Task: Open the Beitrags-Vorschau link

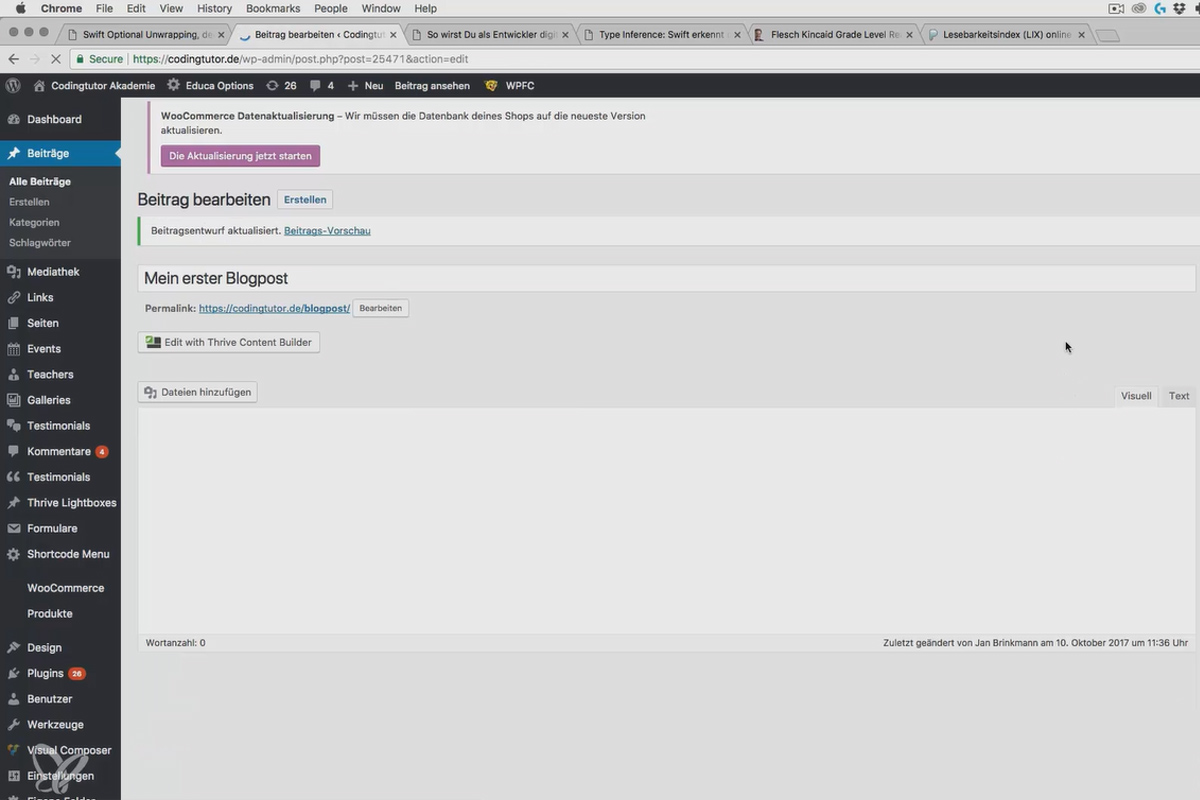Action: (x=327, y=231)
